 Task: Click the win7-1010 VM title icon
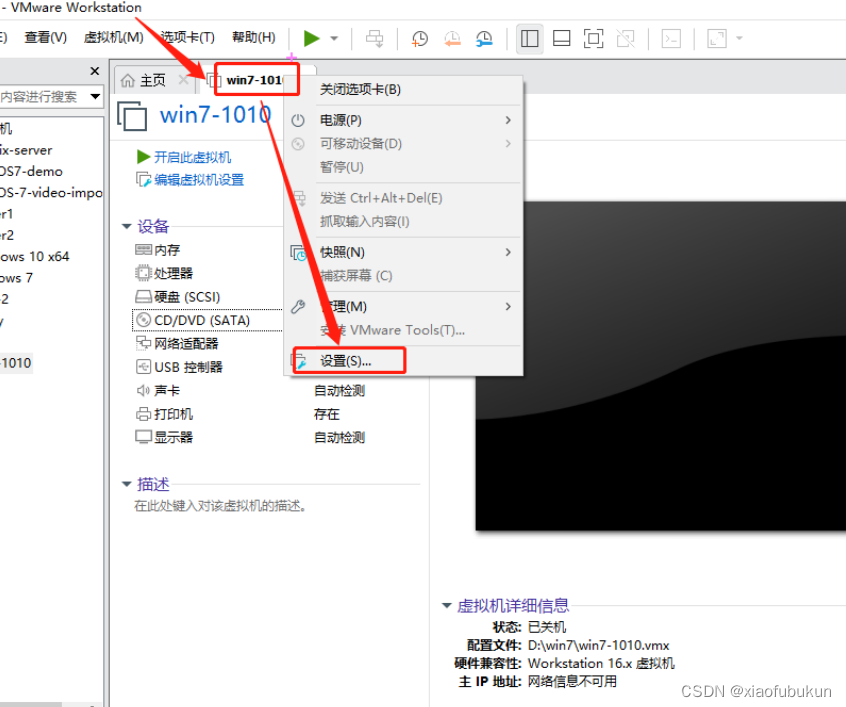(x=132, y=115)
